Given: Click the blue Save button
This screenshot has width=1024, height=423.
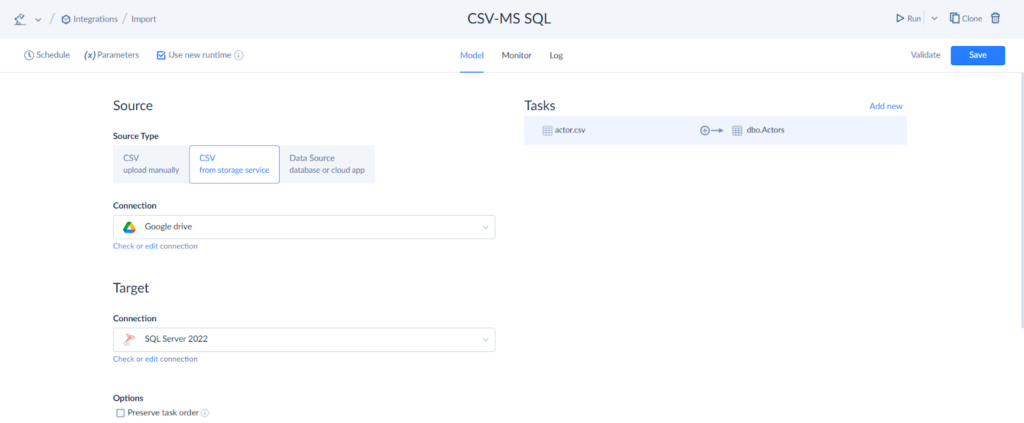Looking at the screenshot, I should [977, 55].
